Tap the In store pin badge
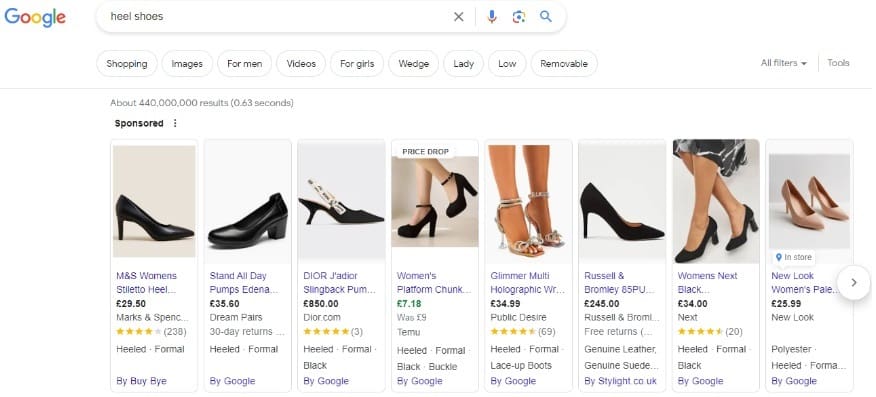Screen dimensions: 876x397 [793, 257]
